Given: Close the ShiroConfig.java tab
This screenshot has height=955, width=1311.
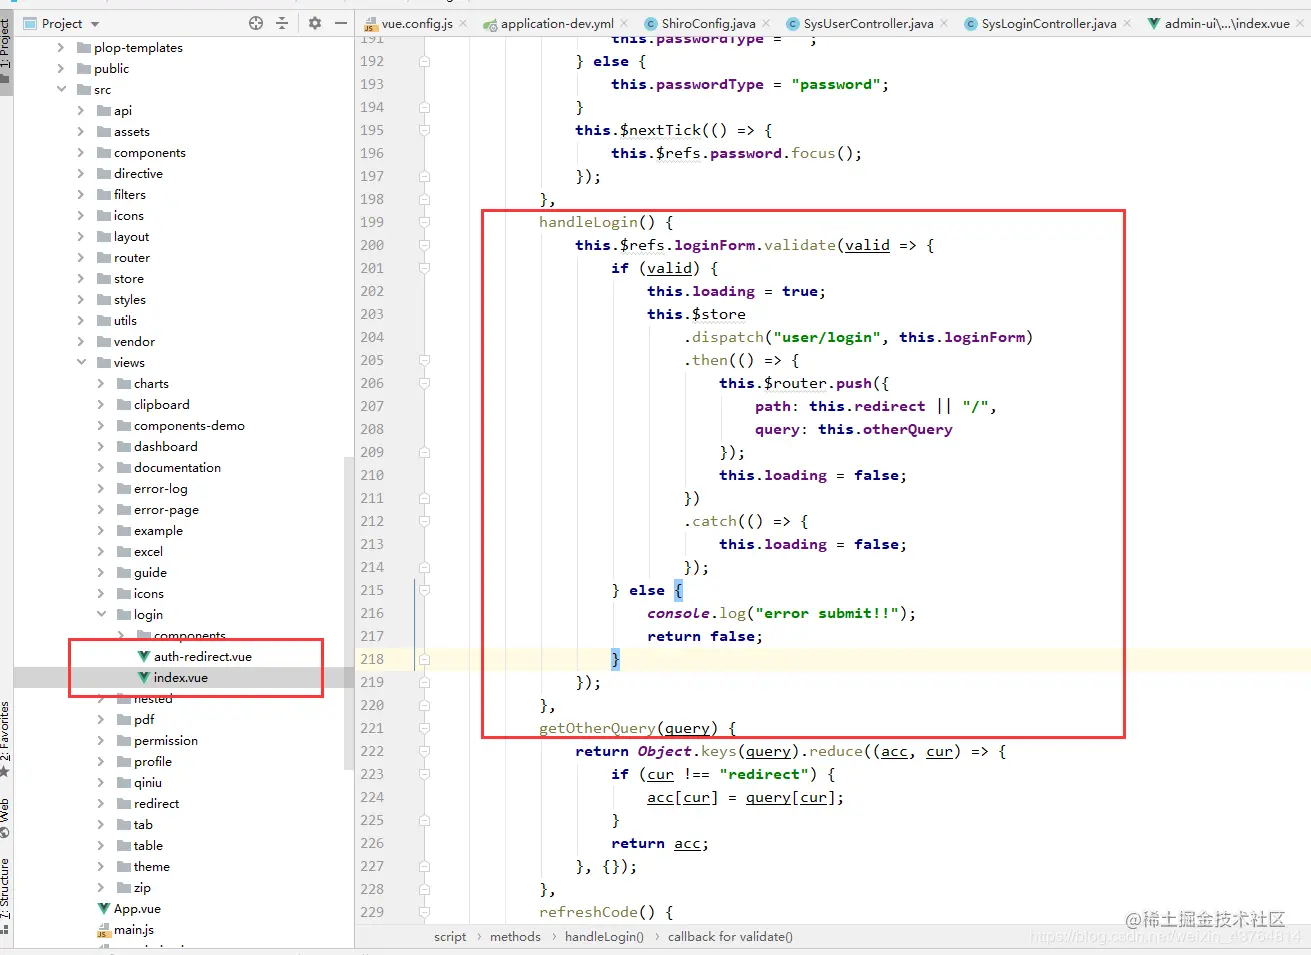Looking at the screenshot, I should click(766, 23).
